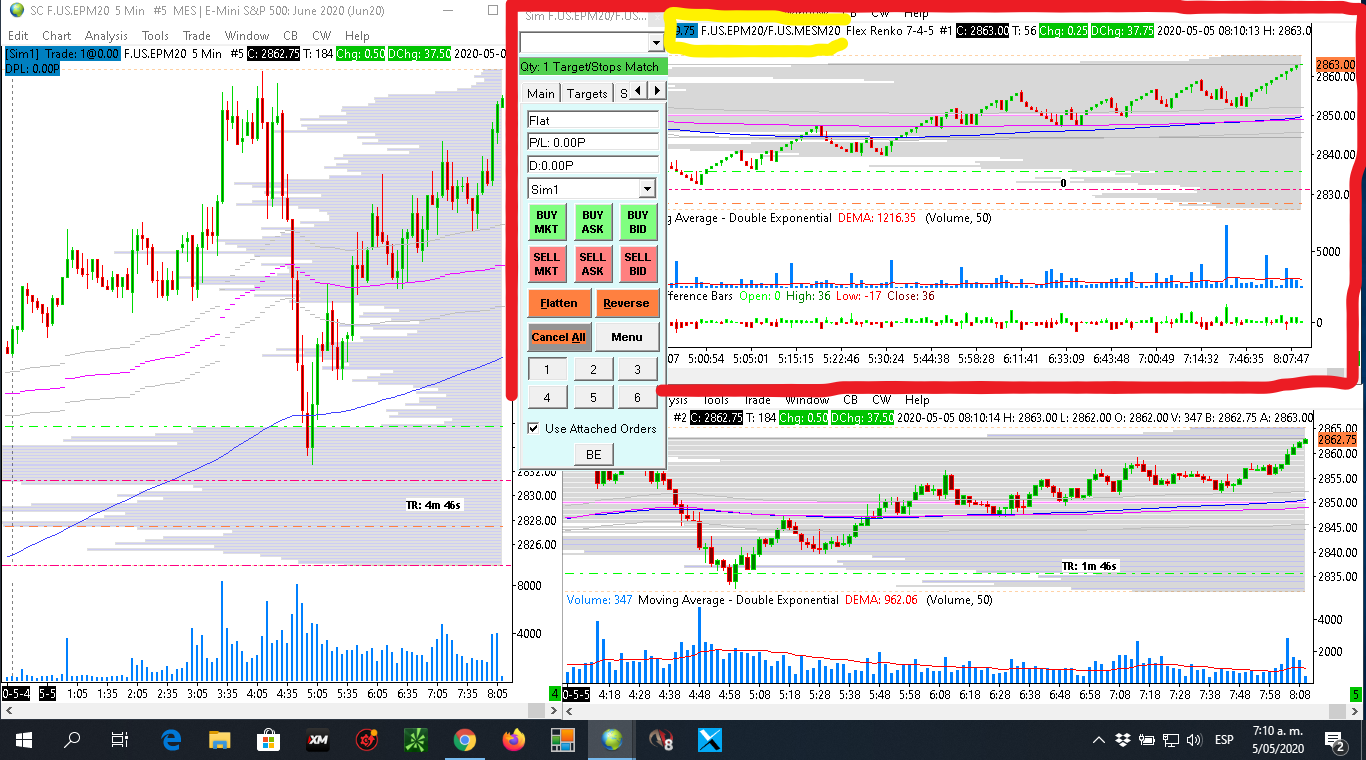The image size is (1366, 760).
Task: Open the notification center icon
Action: click(1336, 740)
